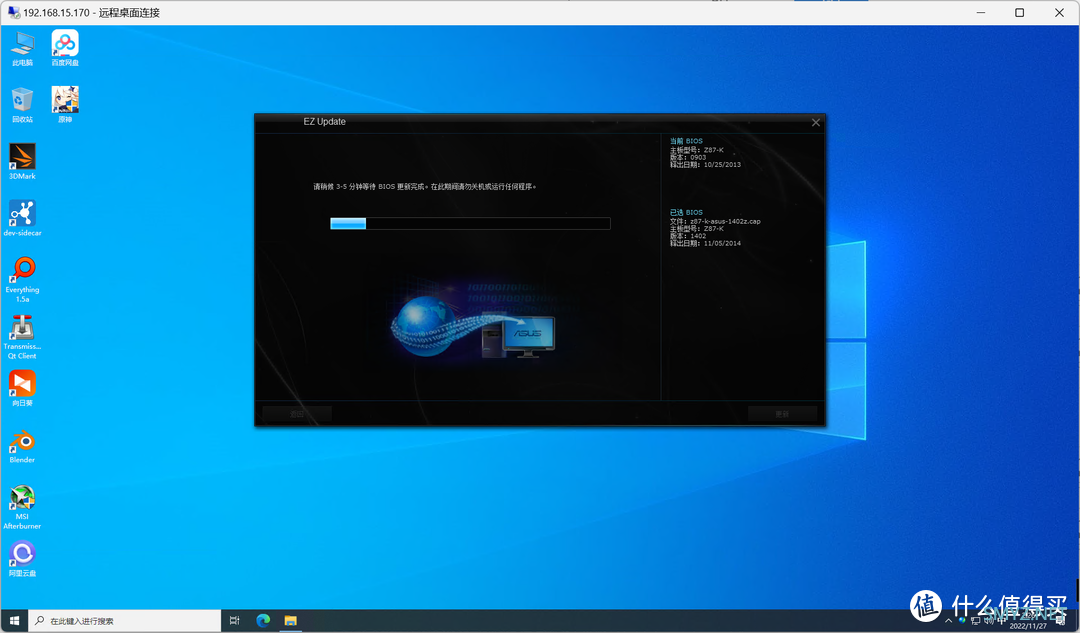Open File Explorer from the taskbar

pyautogui.click(x=291, y=621)
